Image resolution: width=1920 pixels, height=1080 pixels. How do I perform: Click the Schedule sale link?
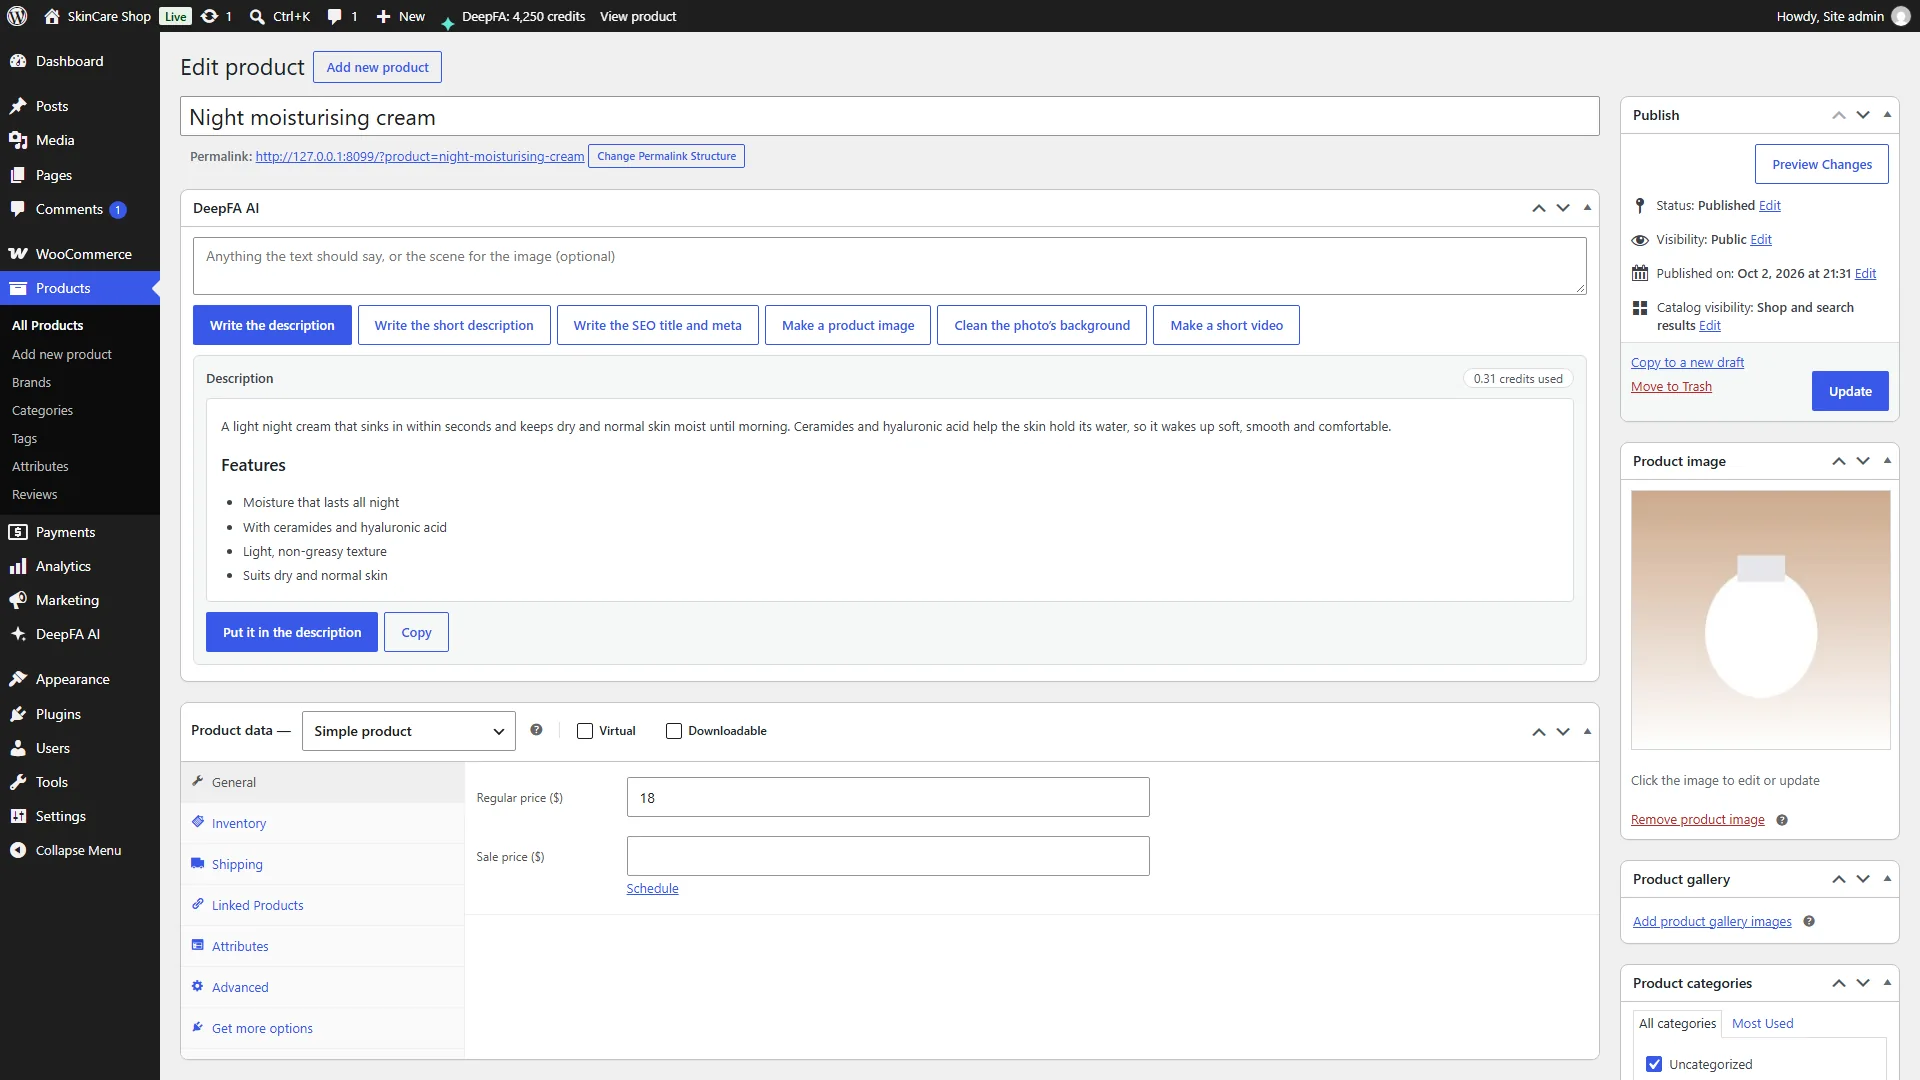pos(652,888)
